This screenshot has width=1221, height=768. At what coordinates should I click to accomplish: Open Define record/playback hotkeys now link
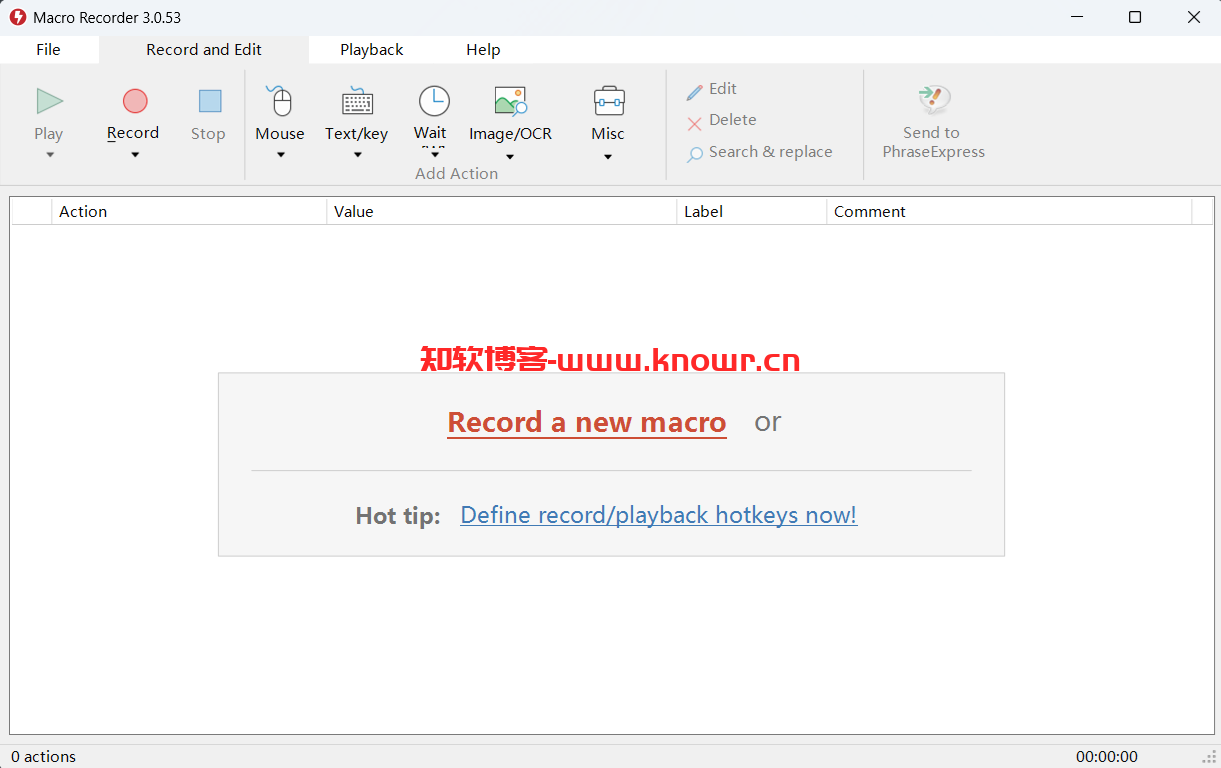coord(659,515)
